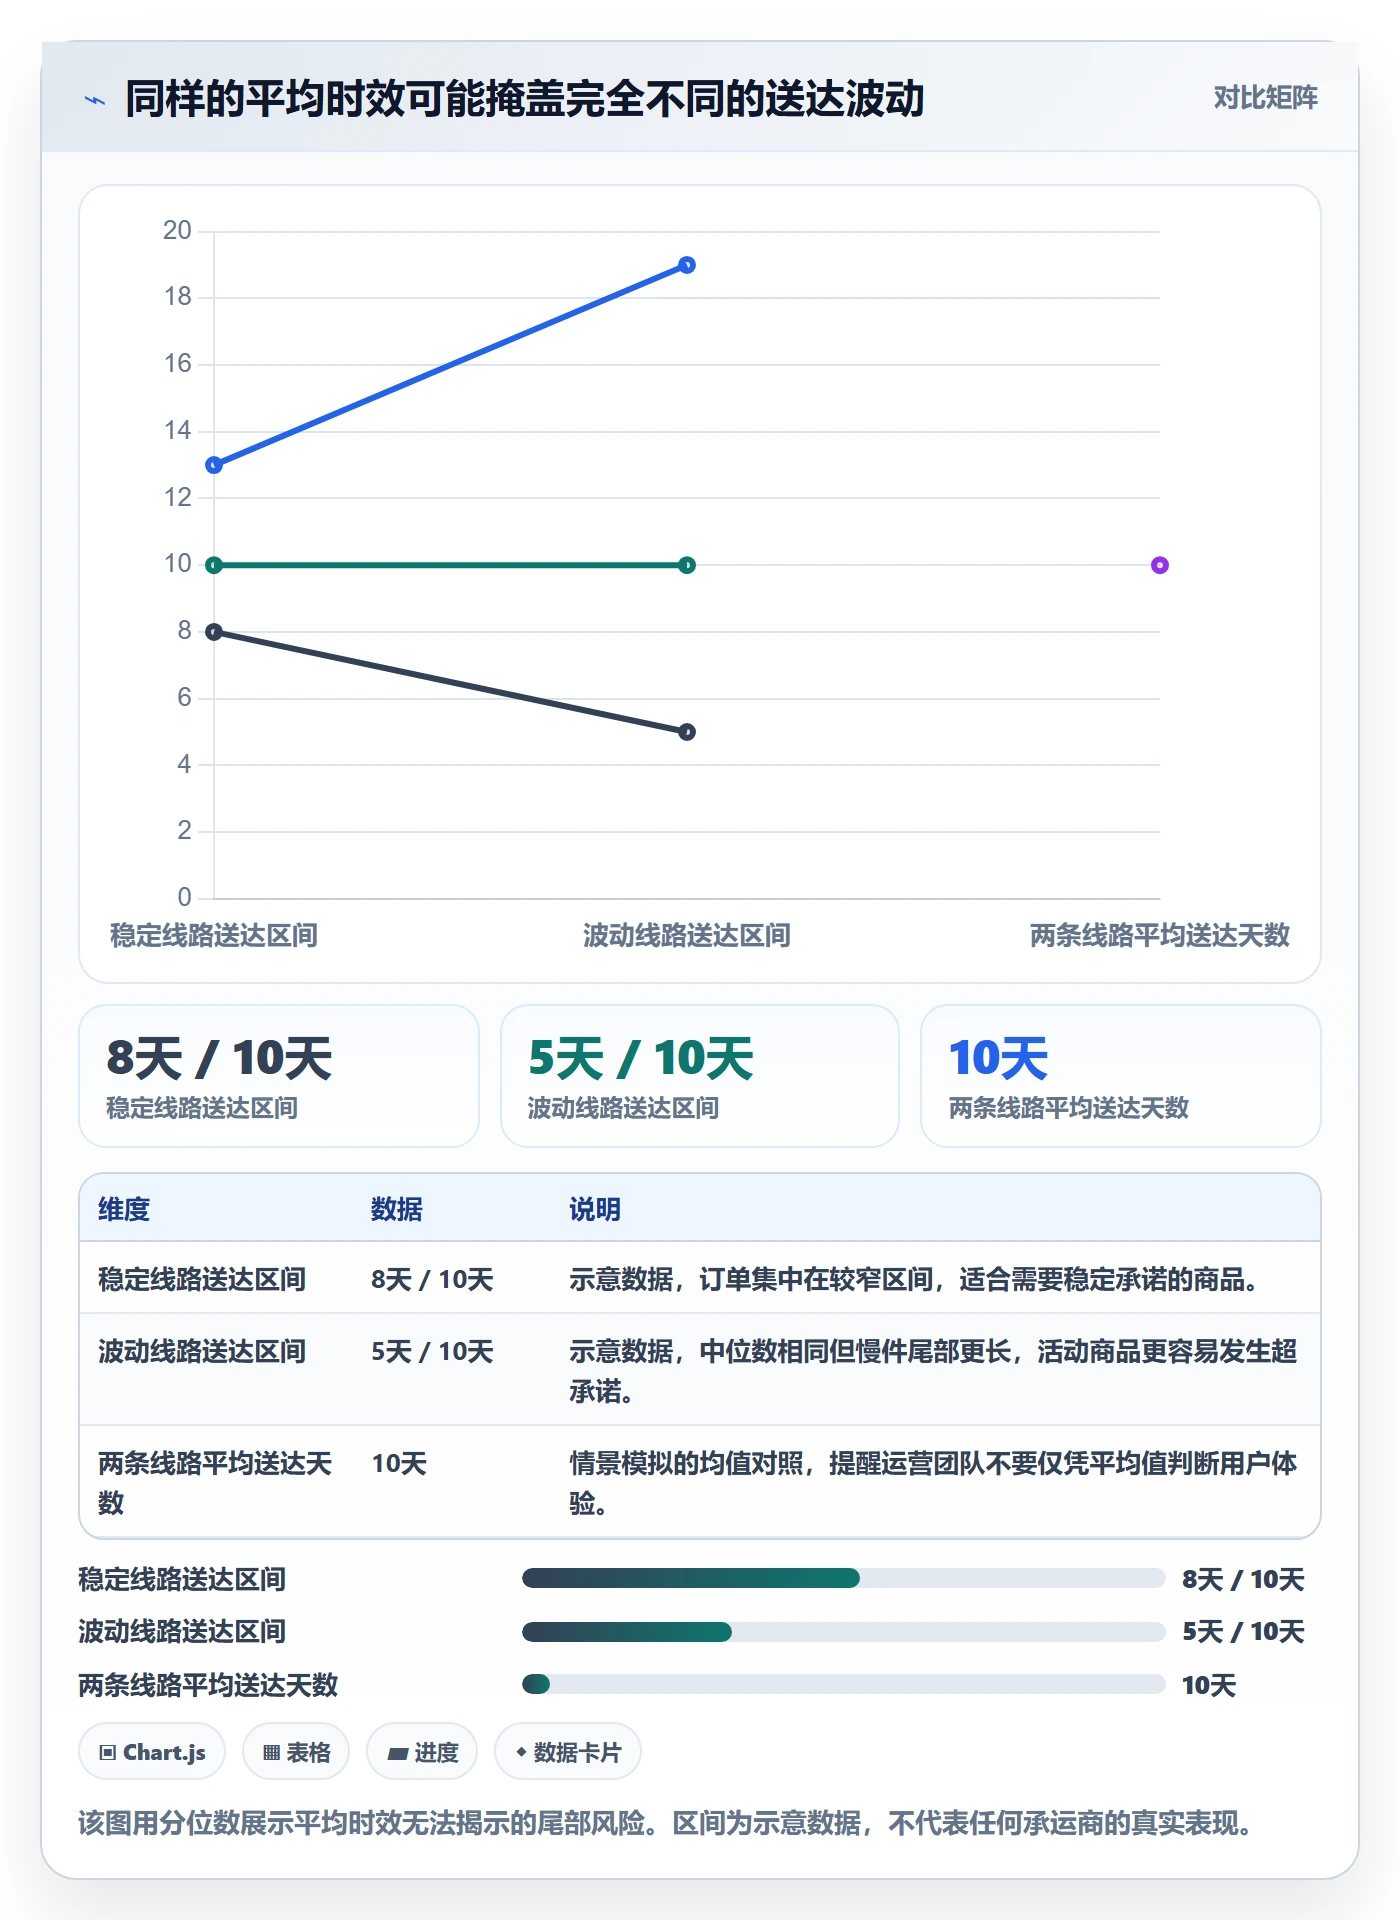Click the blue 10天 data card
1400x1920 pixels.
(x=1121, y=1076)
